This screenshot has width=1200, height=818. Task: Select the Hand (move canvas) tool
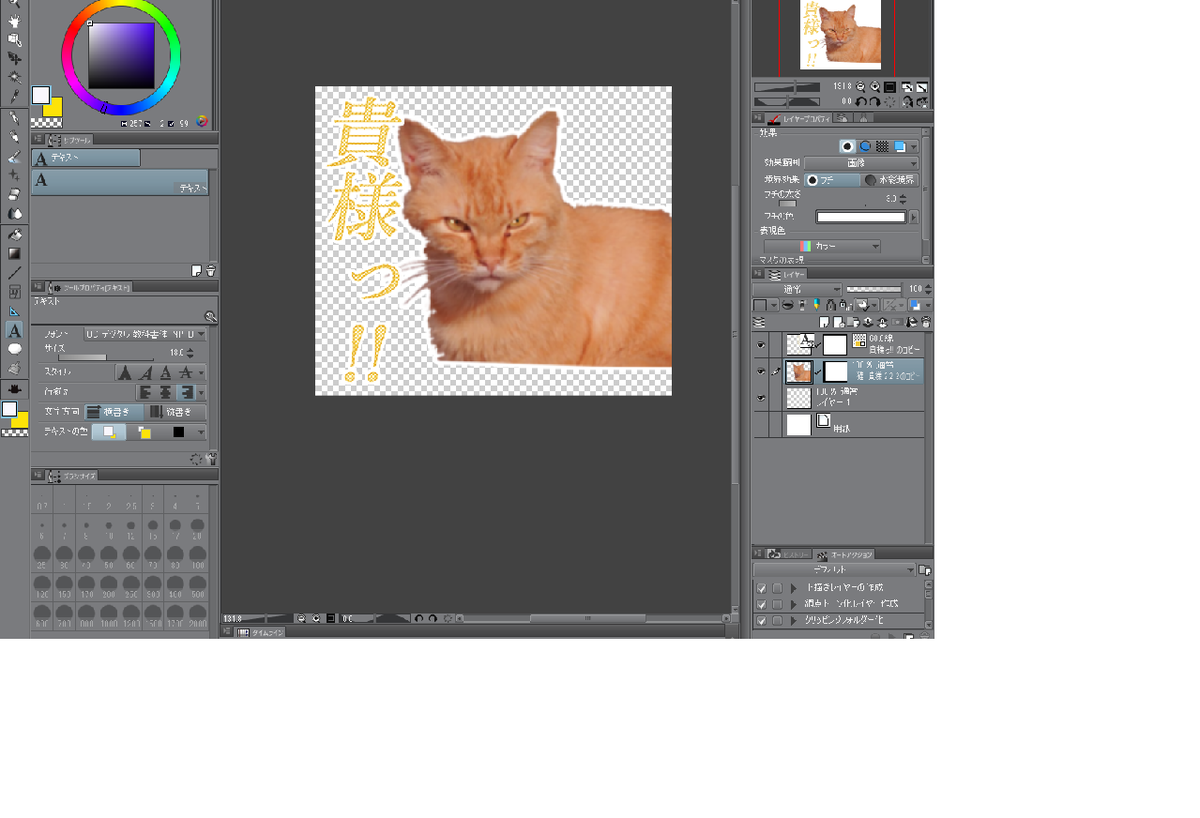pyautogui.click(x=14, y=21)
